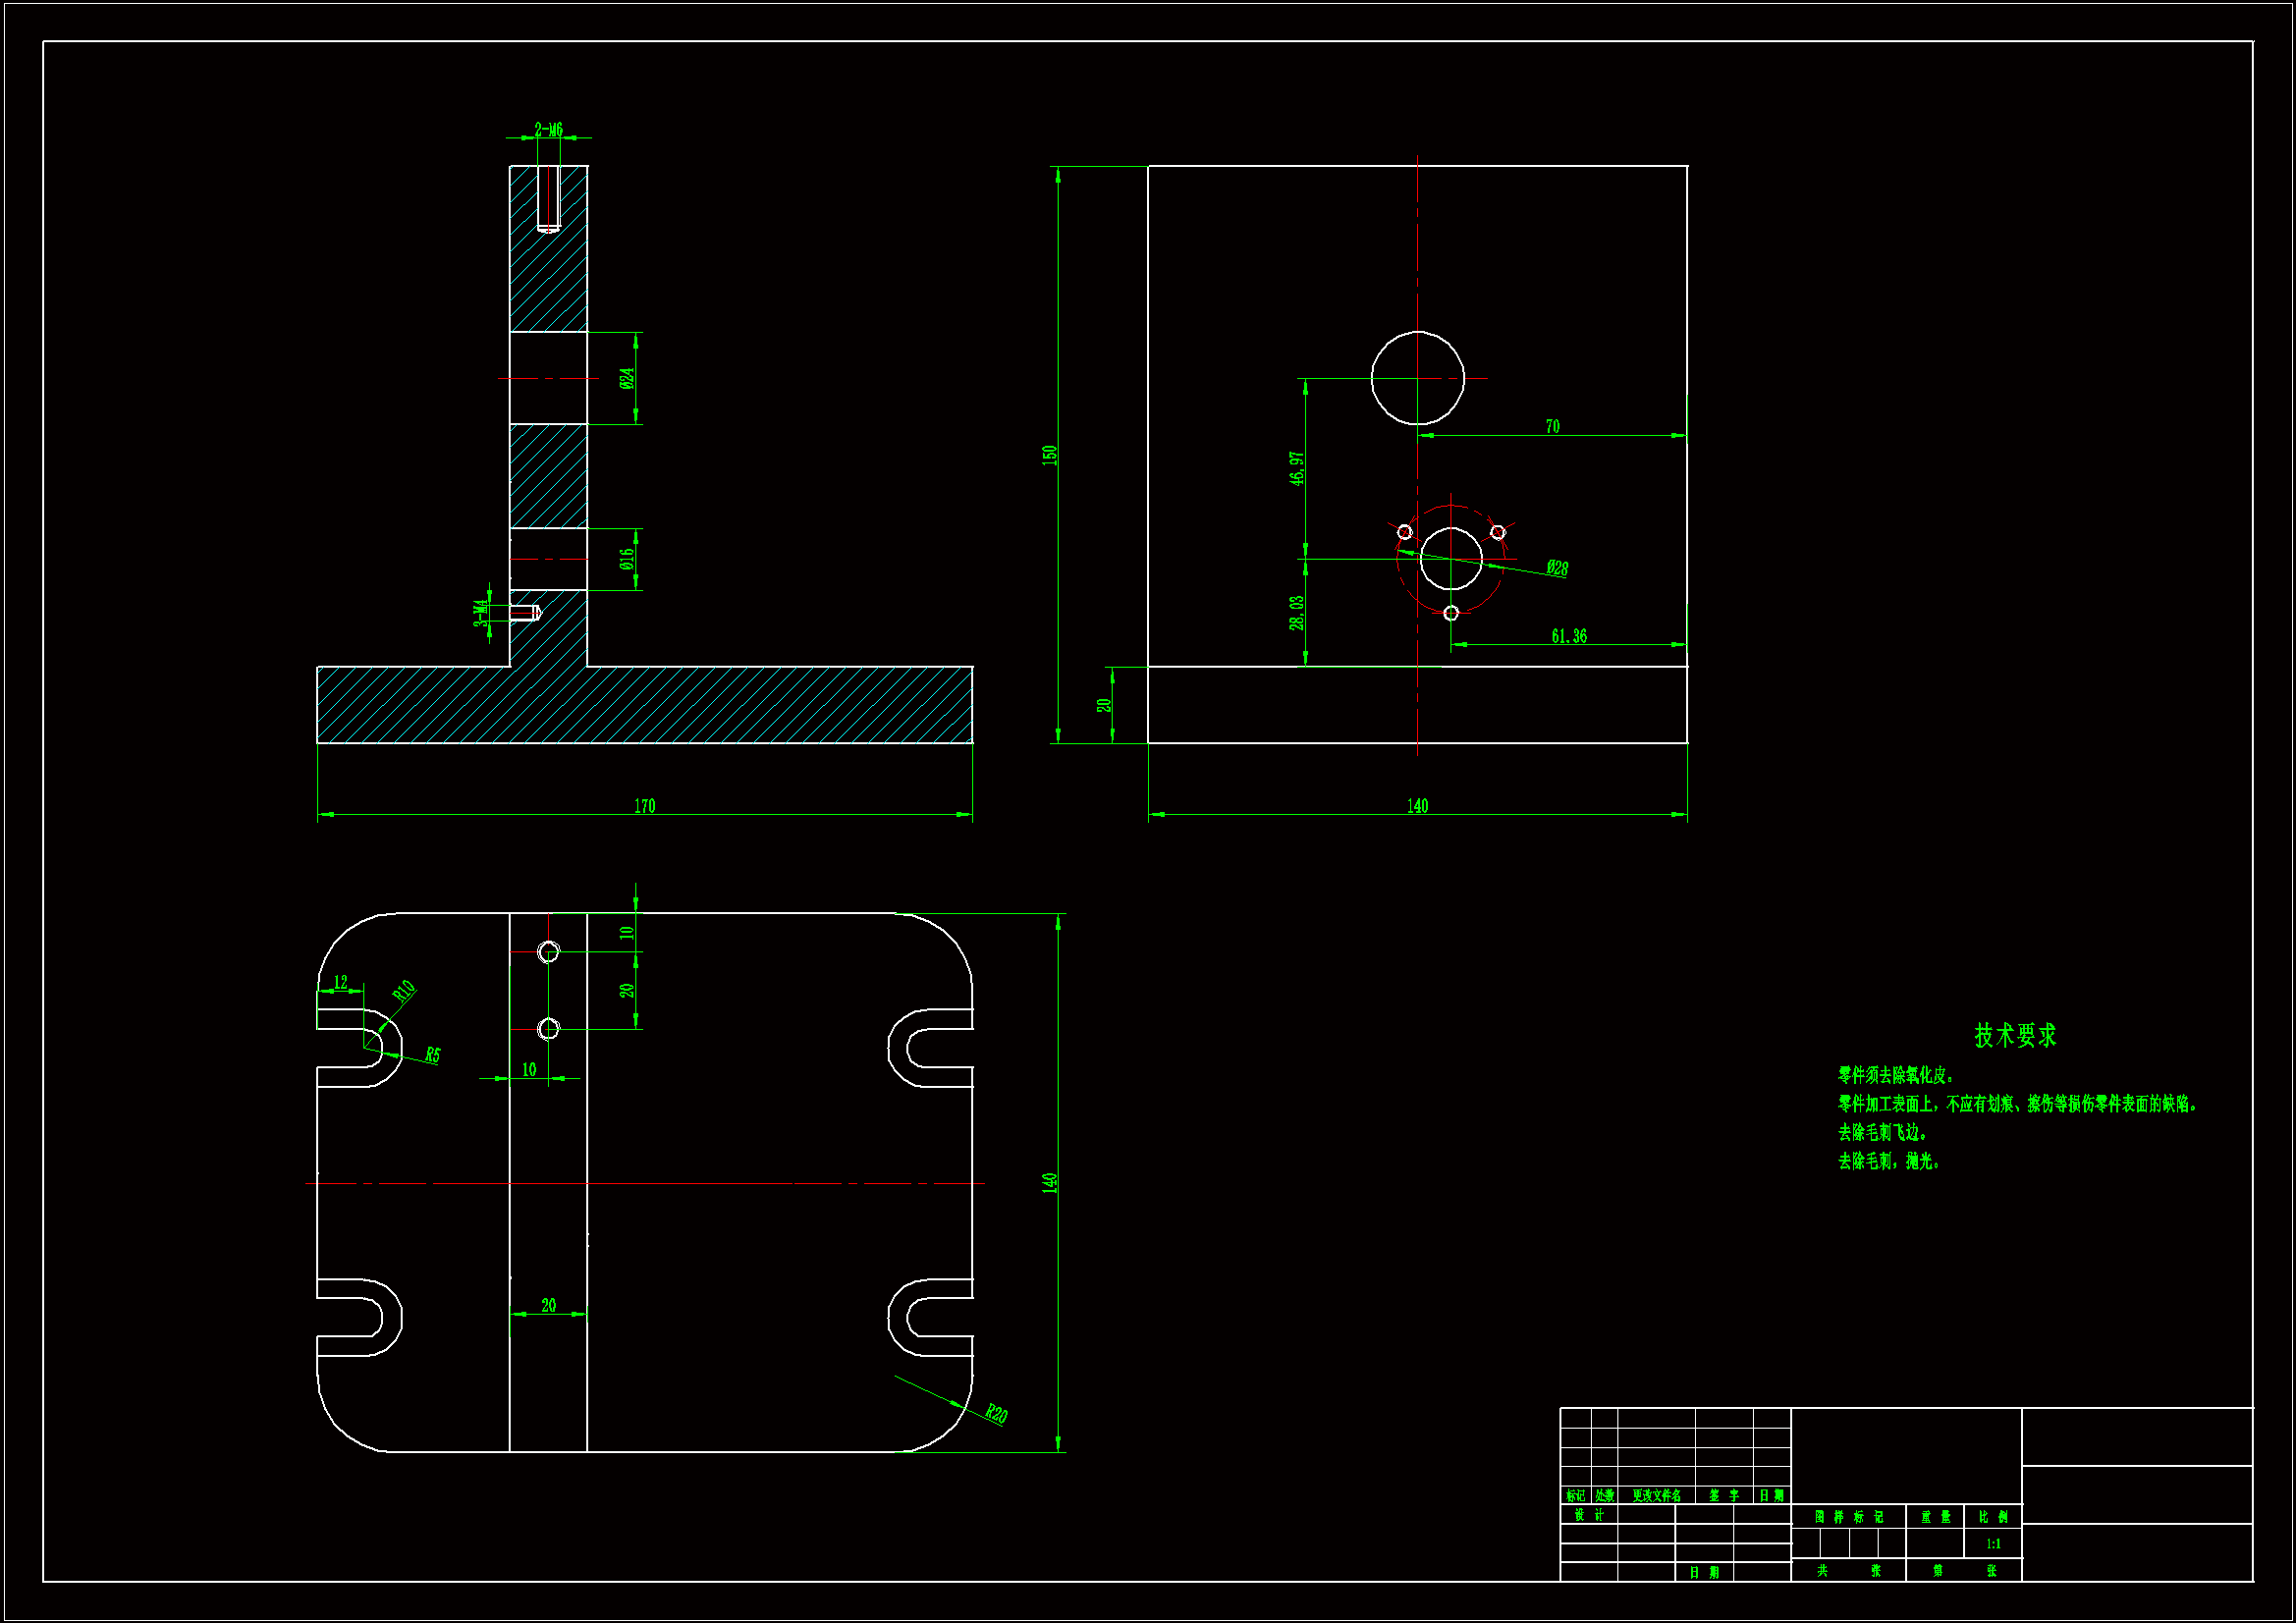The image size is (2296, 1623).
Task: Select the Ø16 hole dimension label
Action: tap(627, 559)
